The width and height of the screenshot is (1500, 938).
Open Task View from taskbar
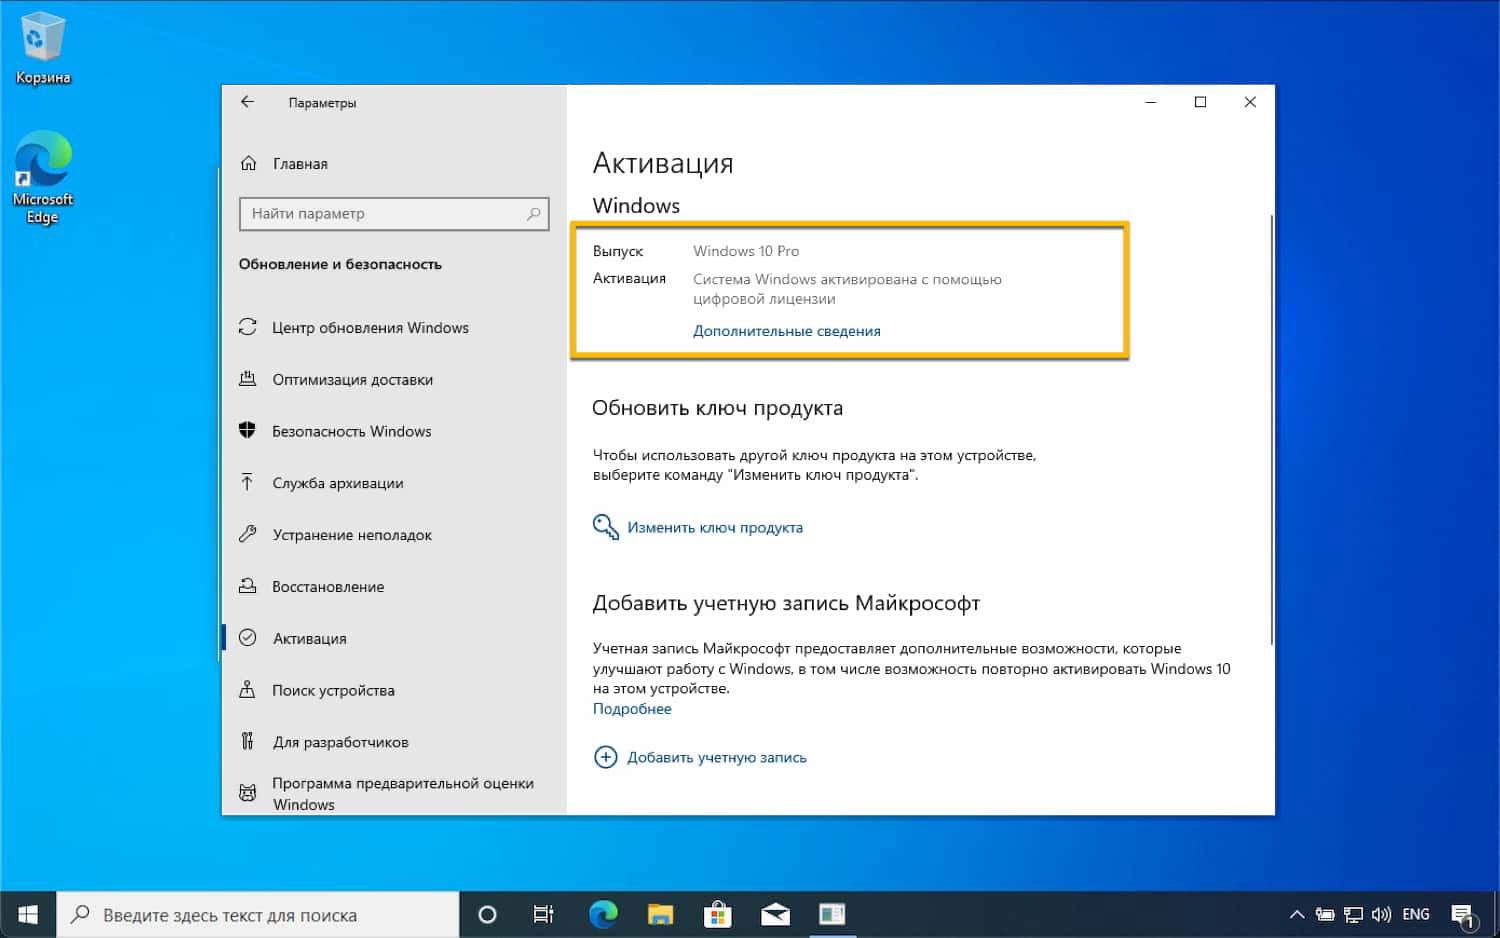pos(542,913)
